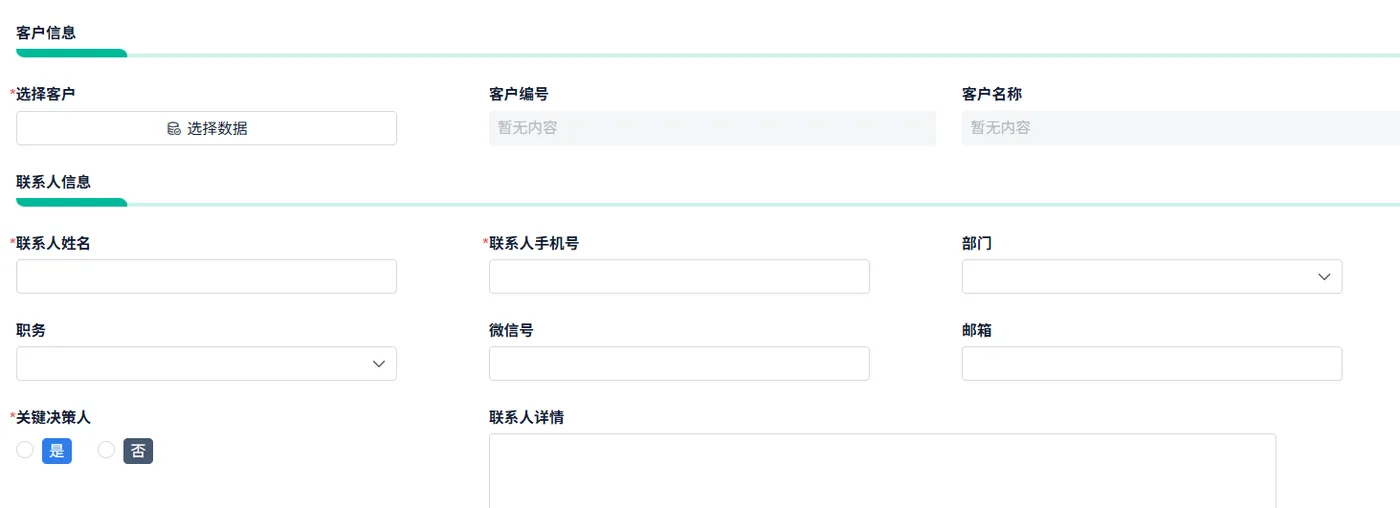Click the 客户信息 section header

pyautogui.click(x=46, y=33)
